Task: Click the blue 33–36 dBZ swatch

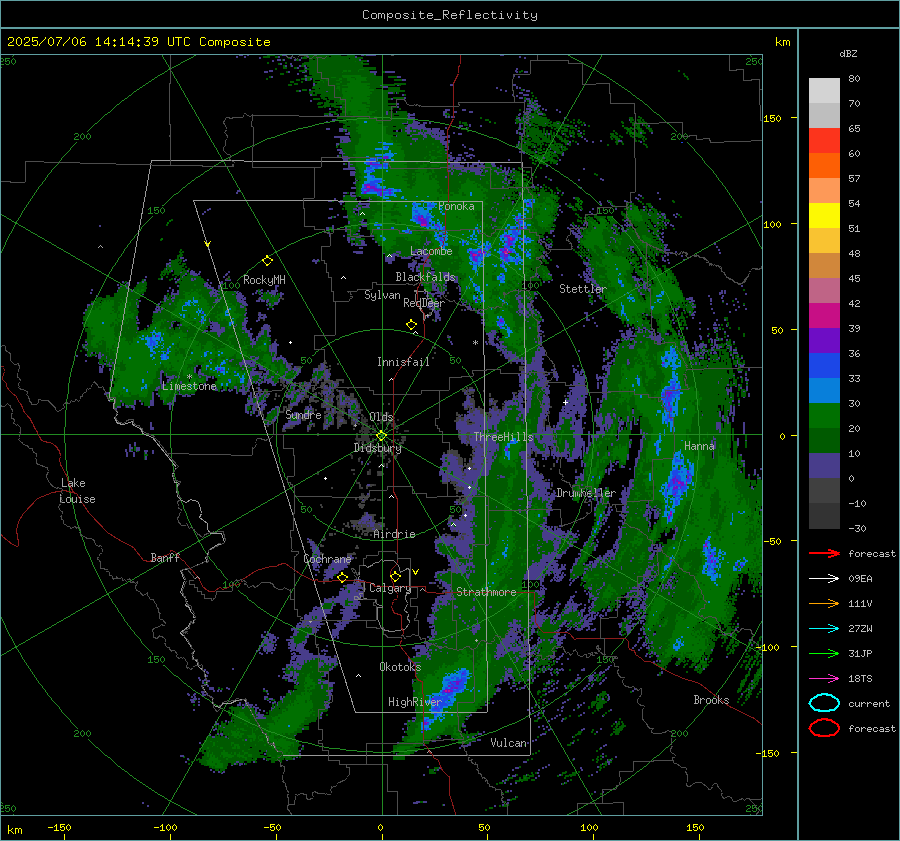Action: click(x=824, y=365)
